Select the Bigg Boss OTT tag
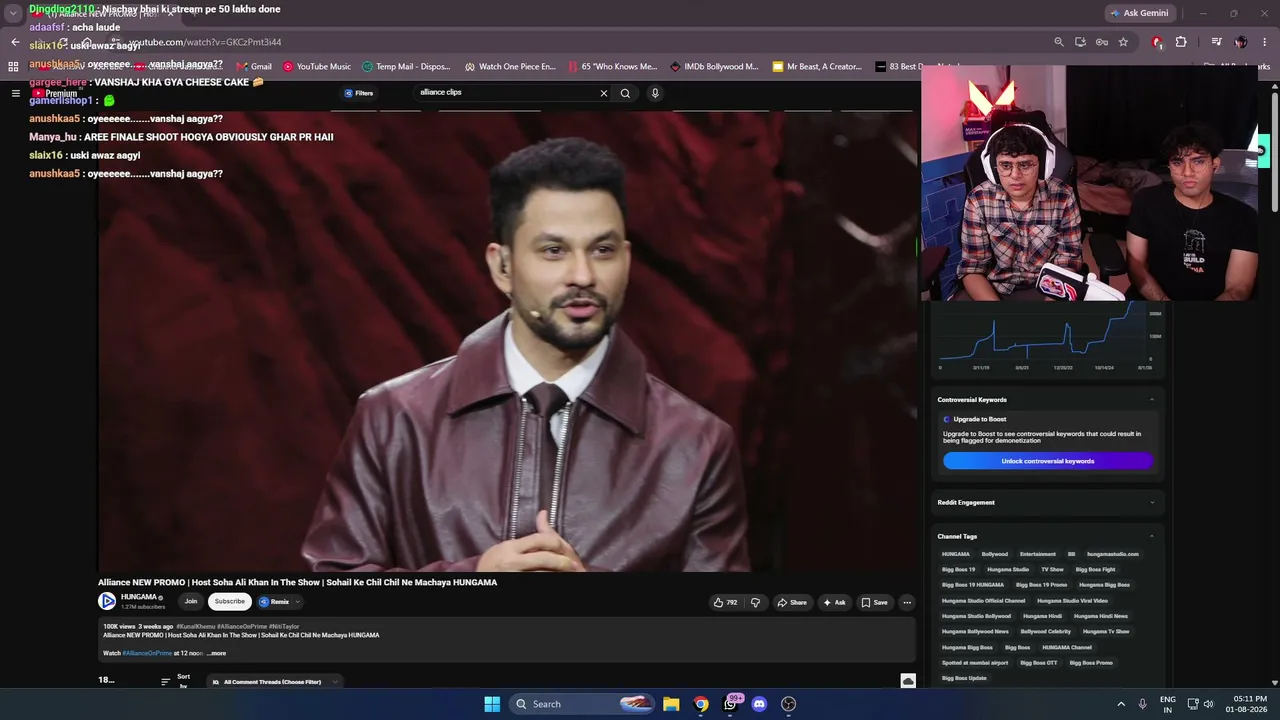The height and width of the screenshot is (720, 1280). [1038, 663]
